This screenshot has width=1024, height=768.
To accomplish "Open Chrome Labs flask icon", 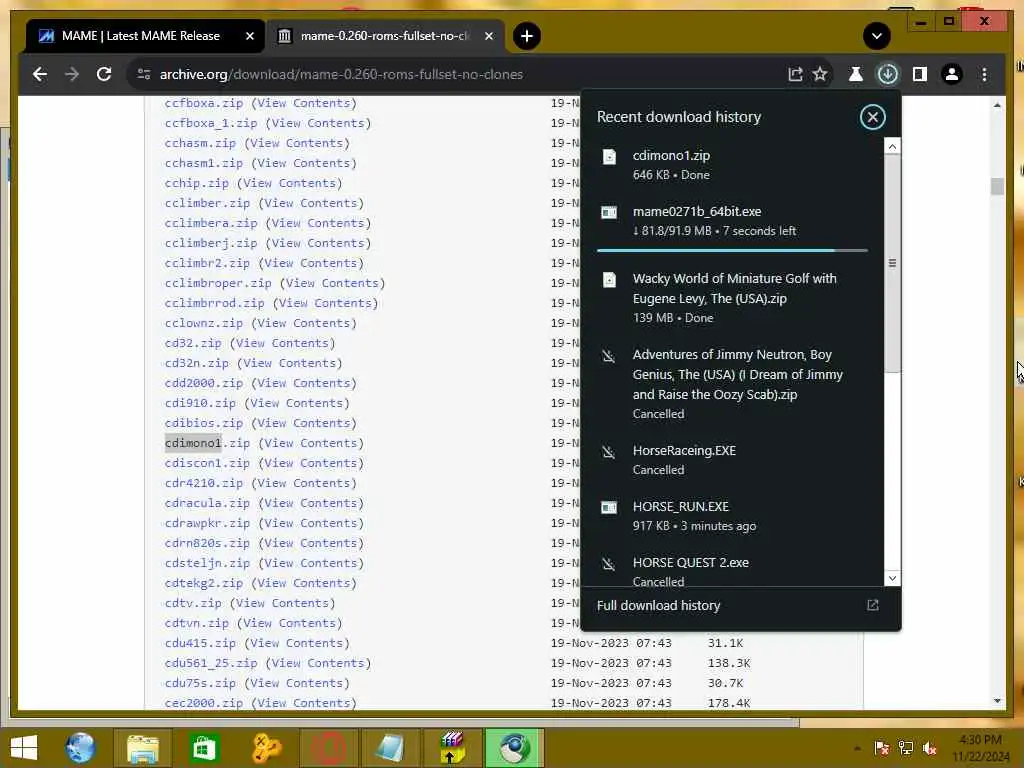I will coord(856,74).
